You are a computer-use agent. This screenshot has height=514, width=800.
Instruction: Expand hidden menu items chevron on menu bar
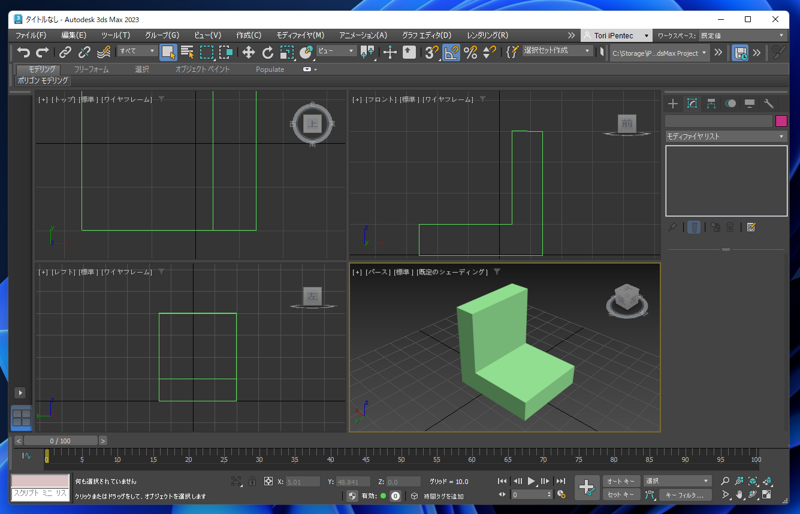coord(571,35)
